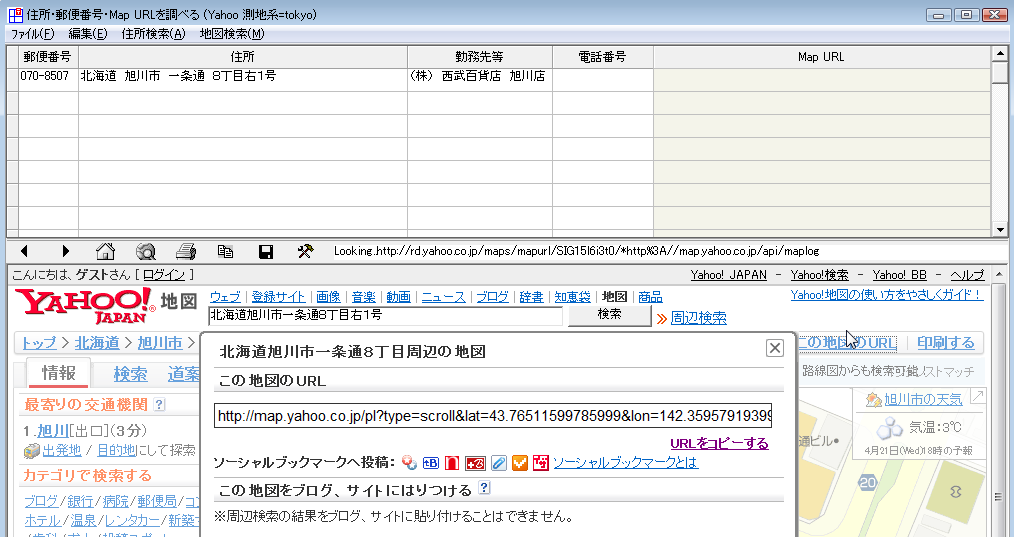
Task: Open the 住所検索(A) menu
Action: point(153,34)
